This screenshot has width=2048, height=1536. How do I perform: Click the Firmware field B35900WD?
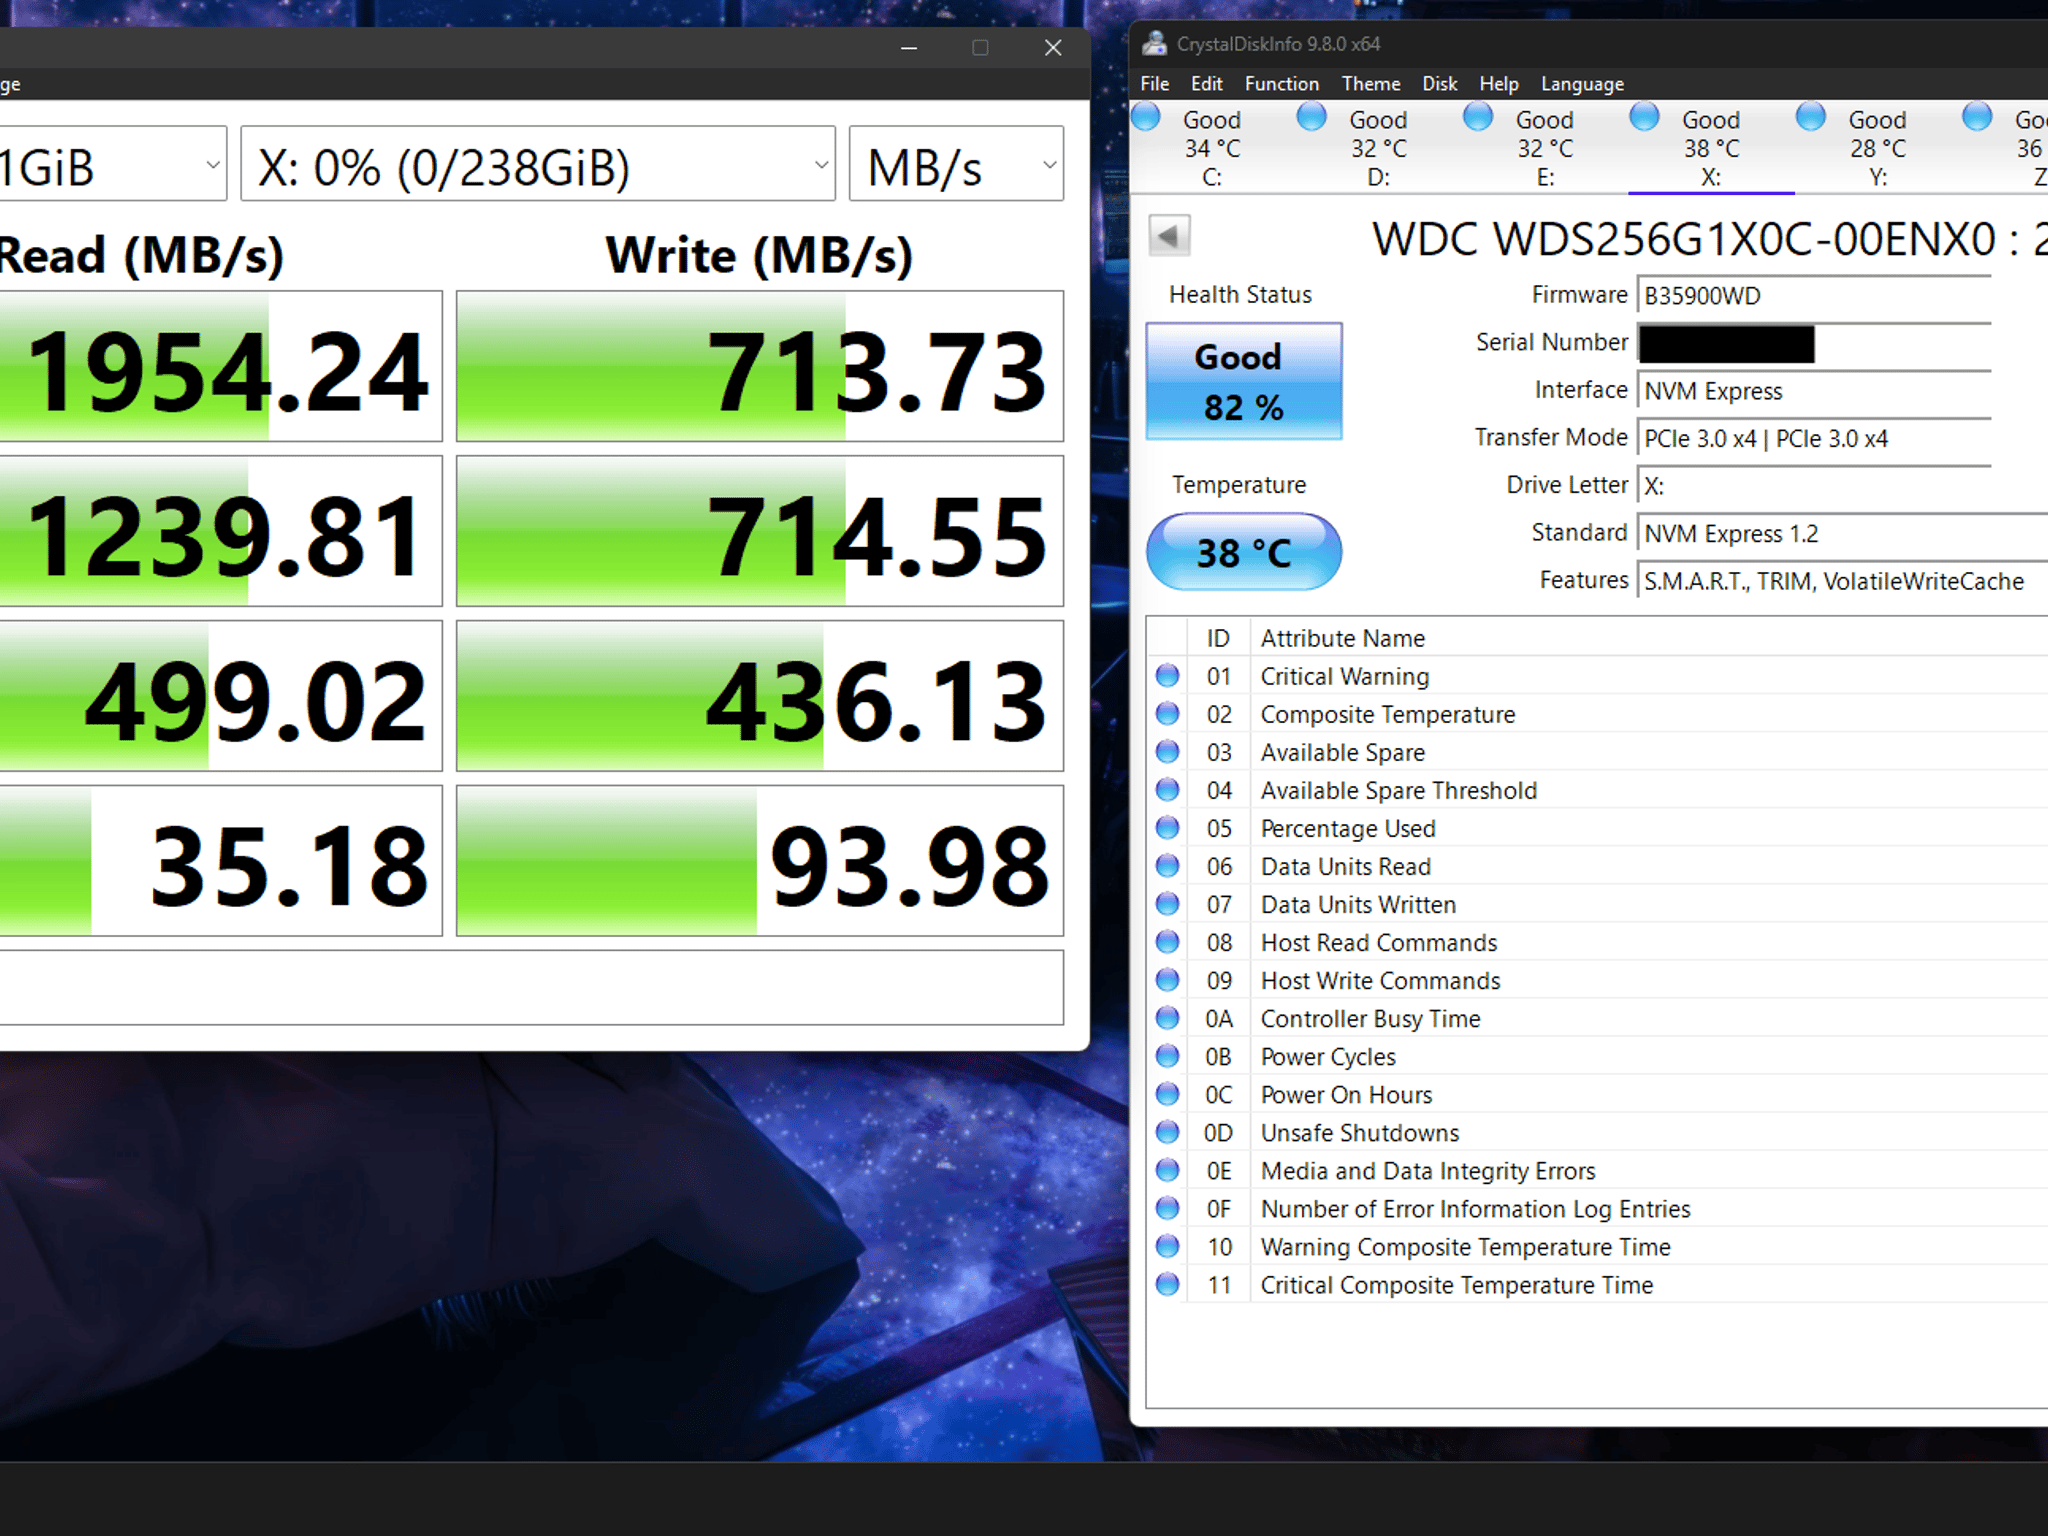click(x=1814, y=296)
